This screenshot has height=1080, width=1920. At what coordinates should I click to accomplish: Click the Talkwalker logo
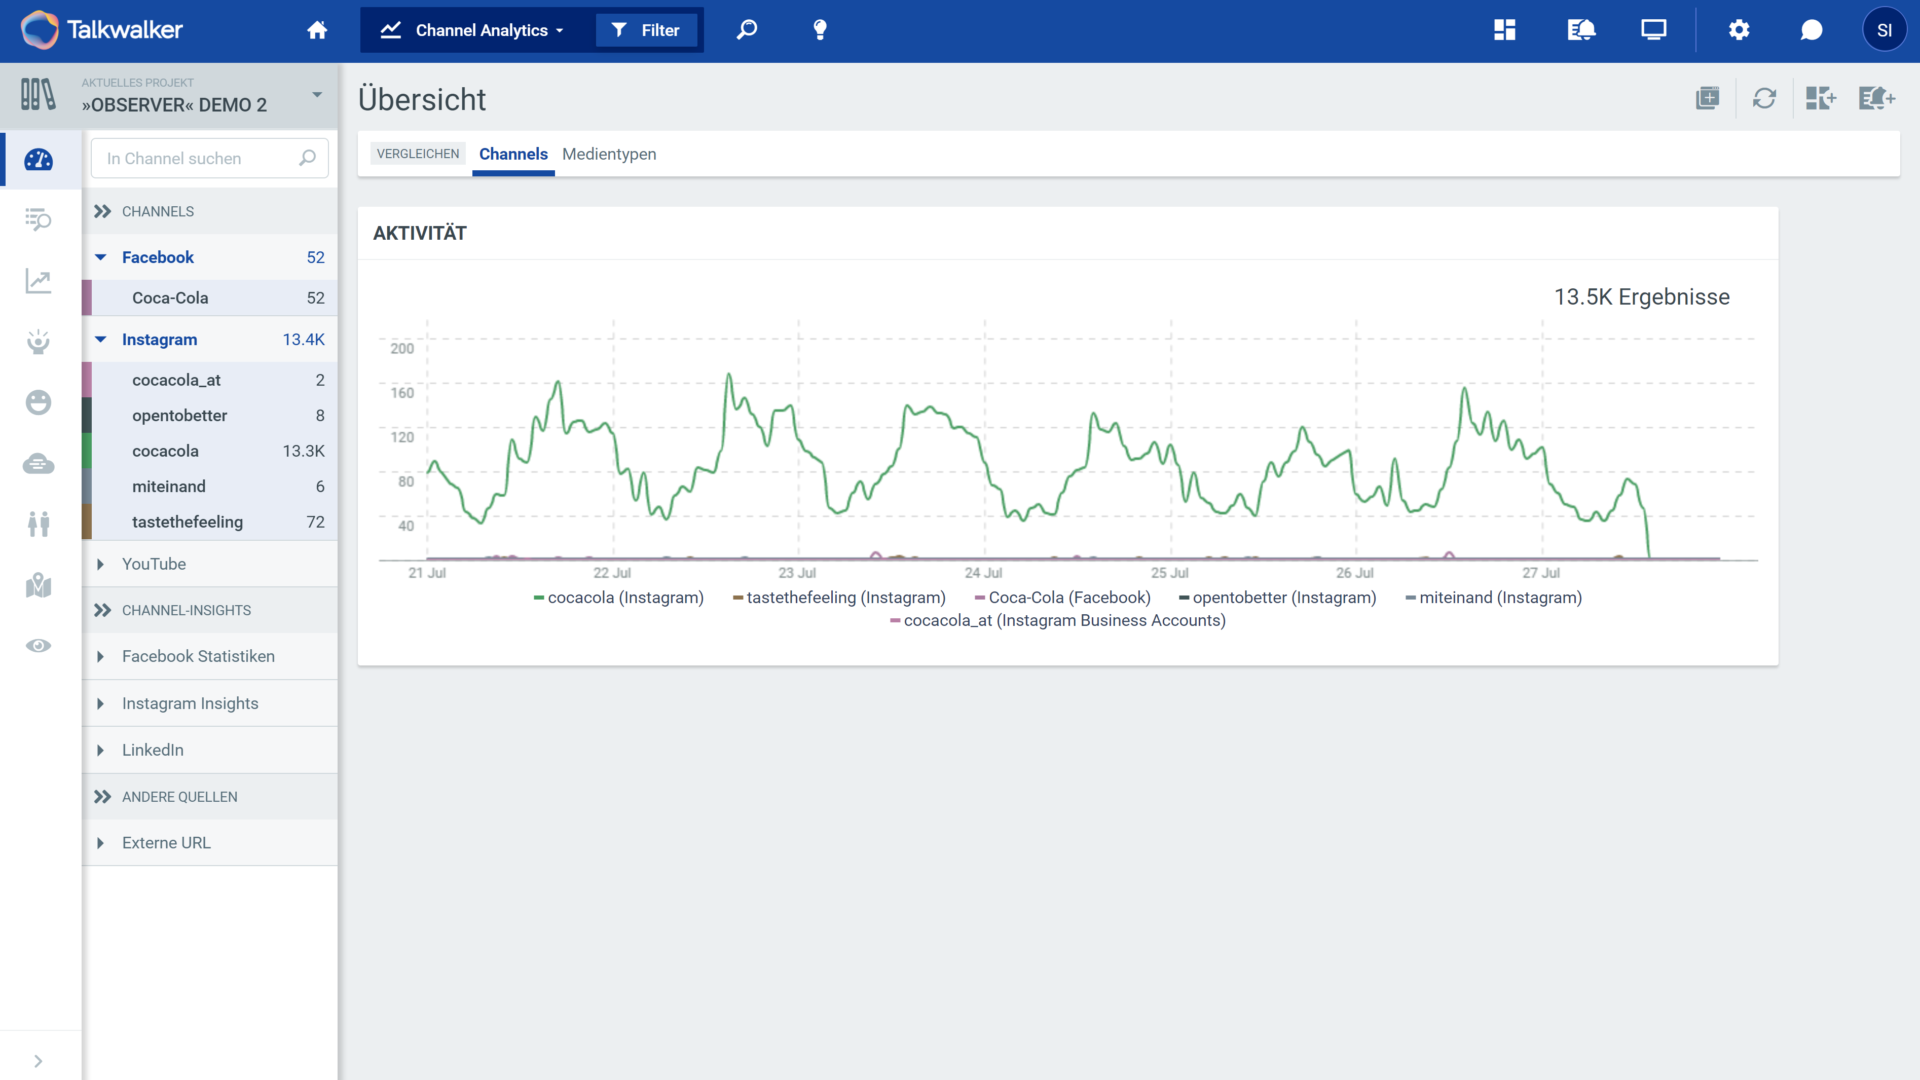[102, 30]
